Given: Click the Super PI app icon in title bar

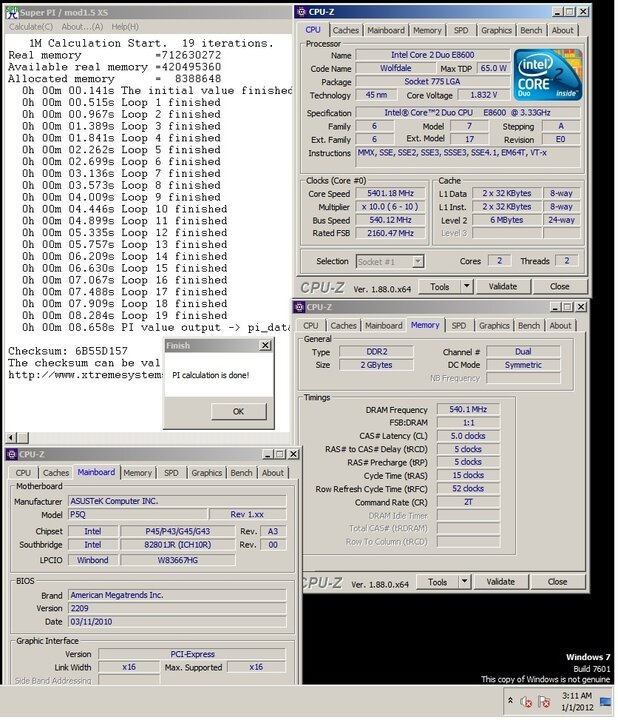Looking at the screenshot, I should point(12,13).
